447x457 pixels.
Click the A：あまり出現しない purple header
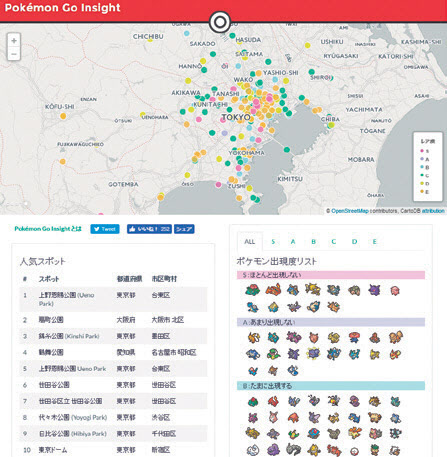click(331, 322)
